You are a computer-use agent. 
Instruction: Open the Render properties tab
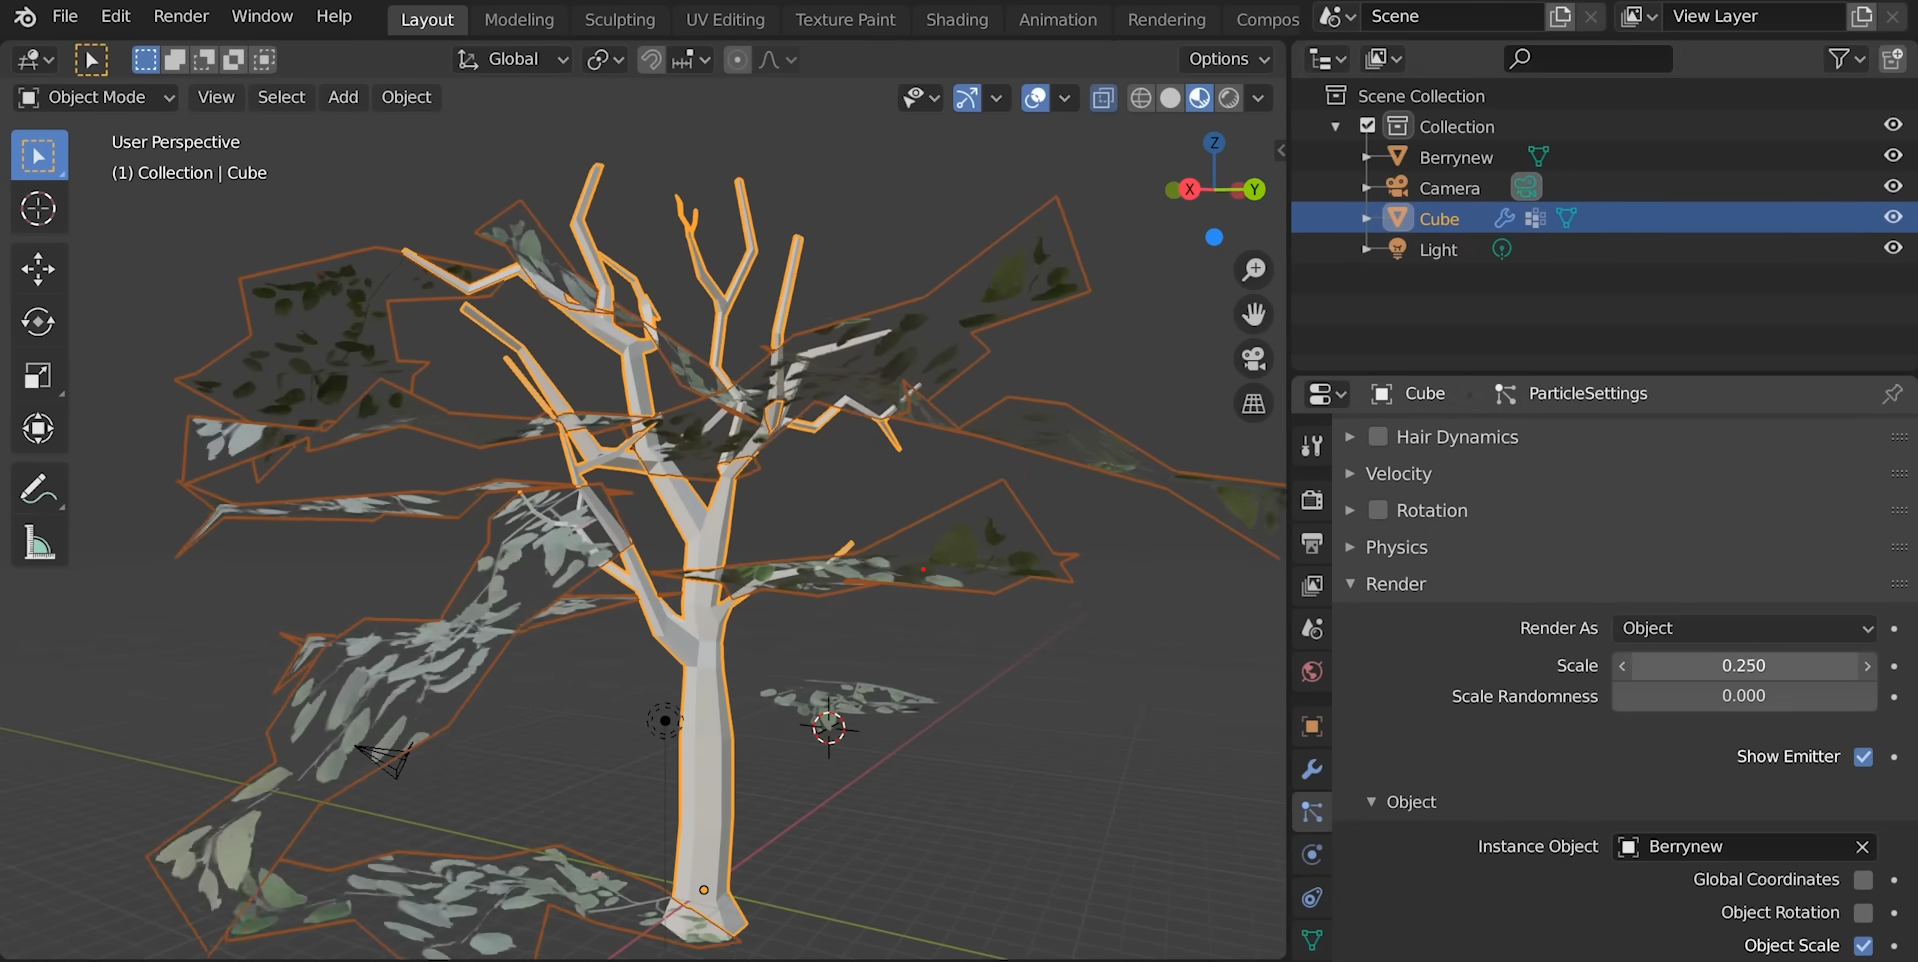coord(1311,499)
